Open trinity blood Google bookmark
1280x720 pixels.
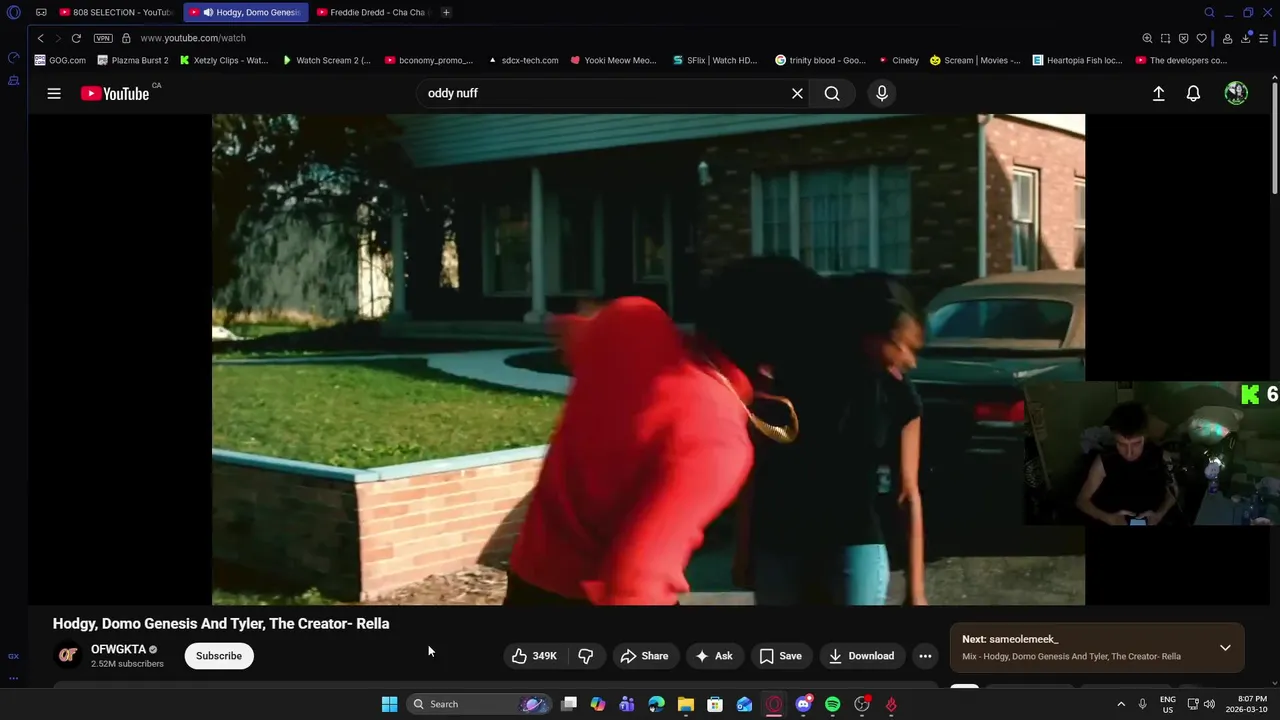[x=821, y=60]
